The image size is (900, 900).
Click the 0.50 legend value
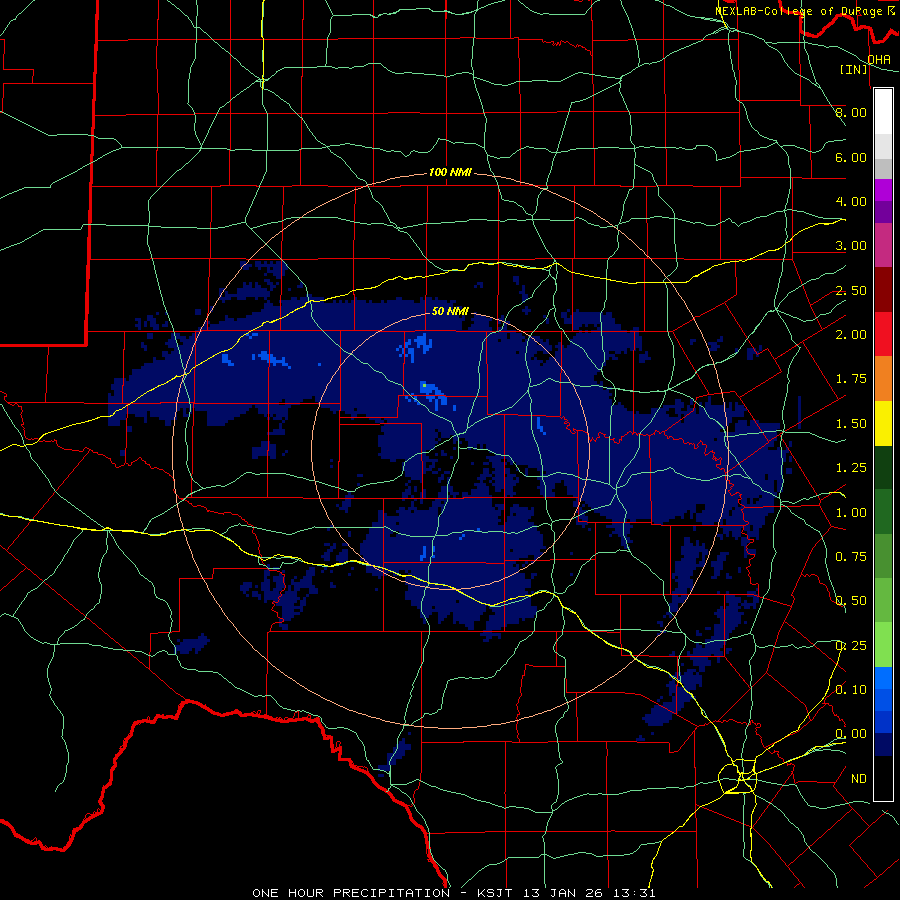click(x=851, y=601)
